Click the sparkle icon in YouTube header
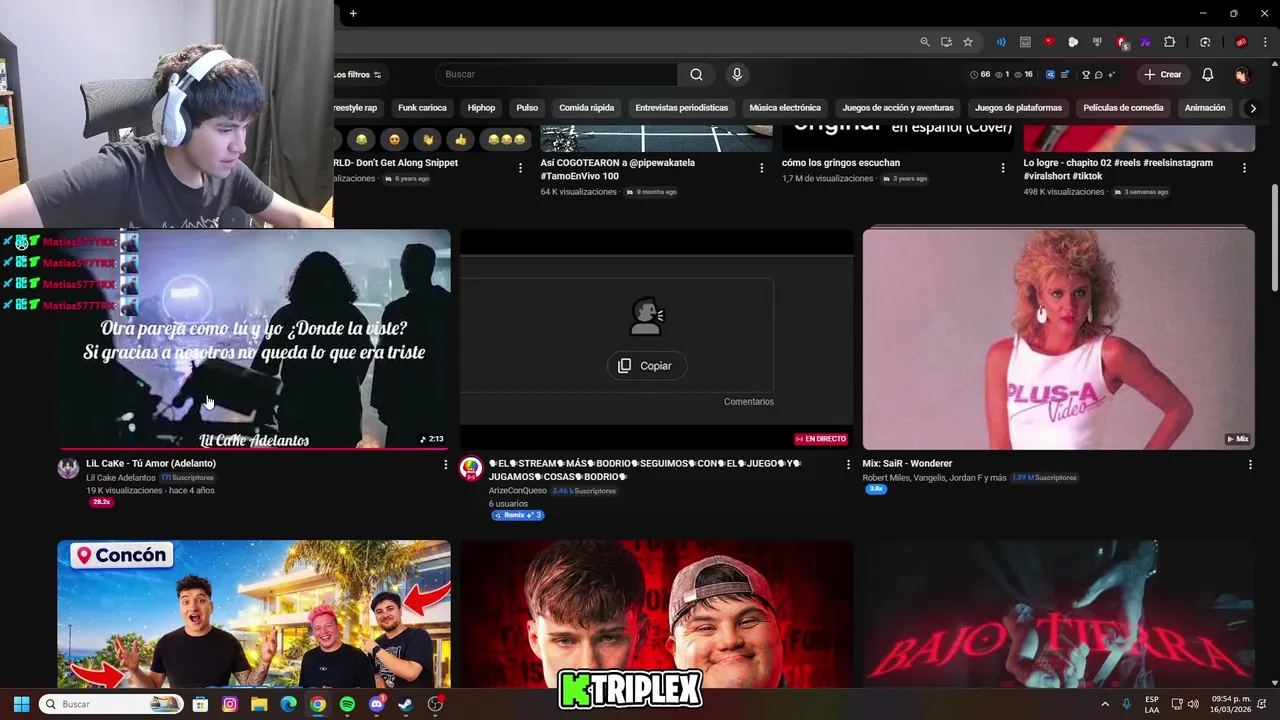 1111,75
